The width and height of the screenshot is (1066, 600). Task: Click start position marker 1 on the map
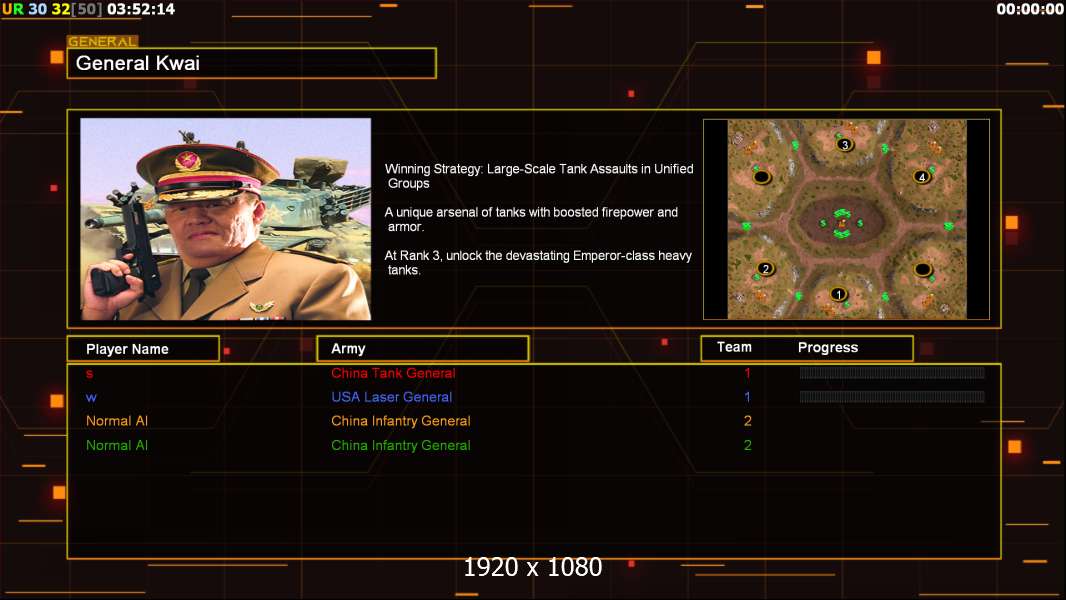pos(838,294)
